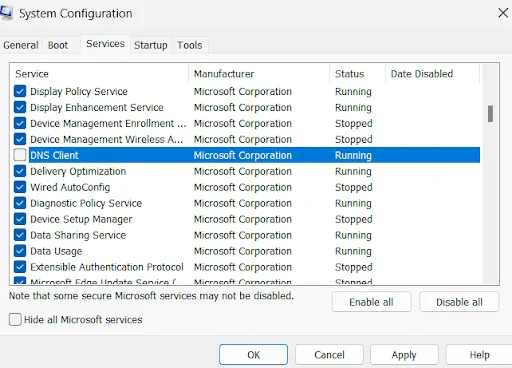512x368 pixels.
Task: Open the Boot tab
Action: 58,45
